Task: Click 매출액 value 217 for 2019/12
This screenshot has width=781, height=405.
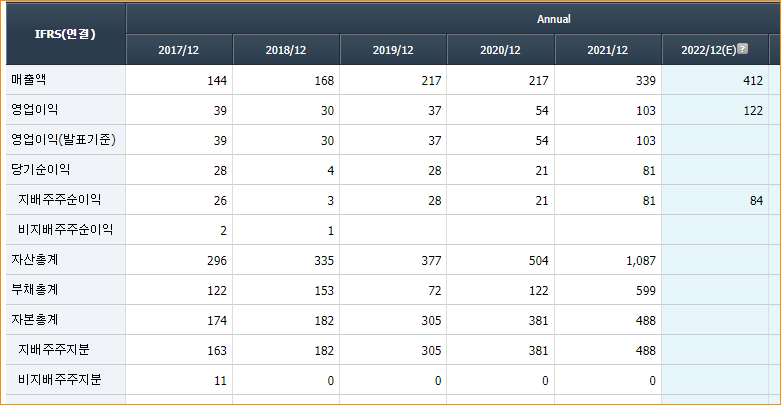Action: pos(431,81)
